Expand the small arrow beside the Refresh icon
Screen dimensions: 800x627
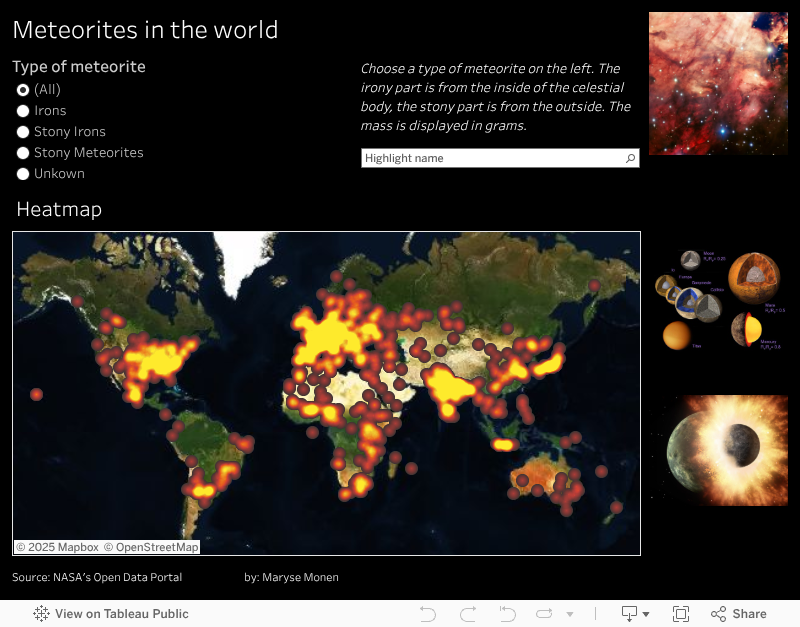pos(570,614)
